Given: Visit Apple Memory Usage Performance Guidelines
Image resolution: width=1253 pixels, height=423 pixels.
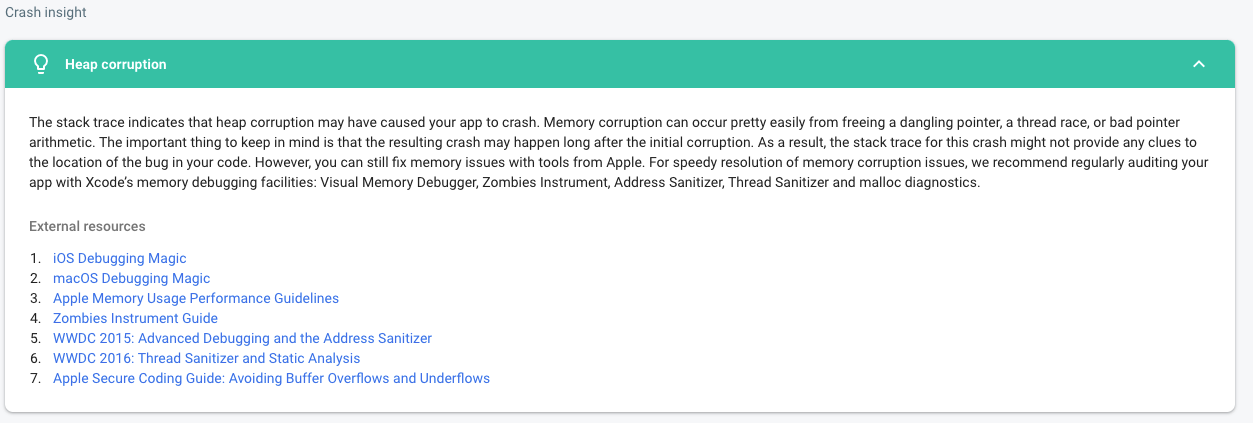Looking at the screenshot, I should click(196, 298).
